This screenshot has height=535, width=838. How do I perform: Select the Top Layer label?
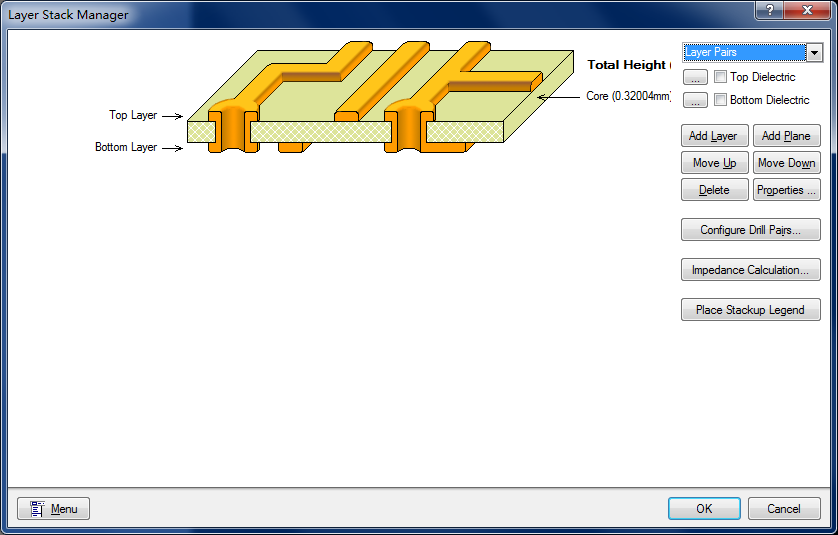point(133,115)
